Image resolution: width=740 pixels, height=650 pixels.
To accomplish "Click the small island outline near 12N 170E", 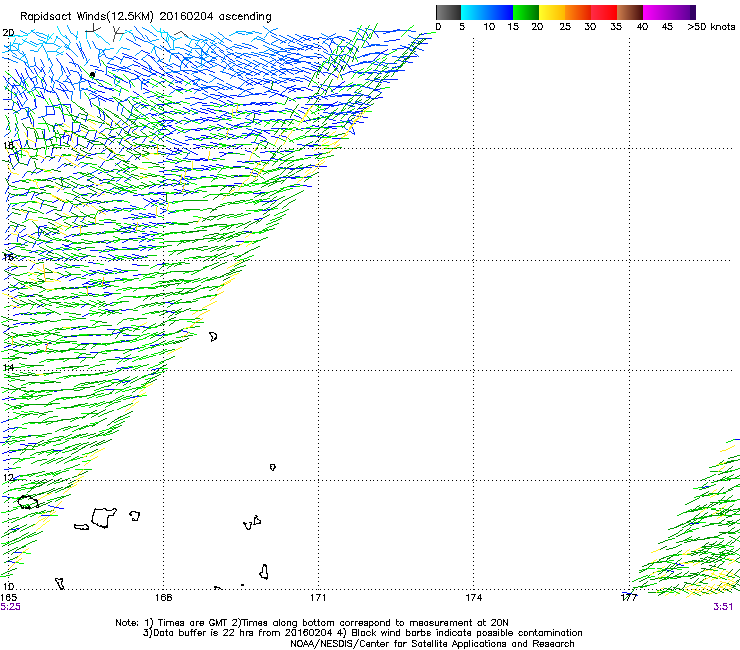I will coord(273,467).
